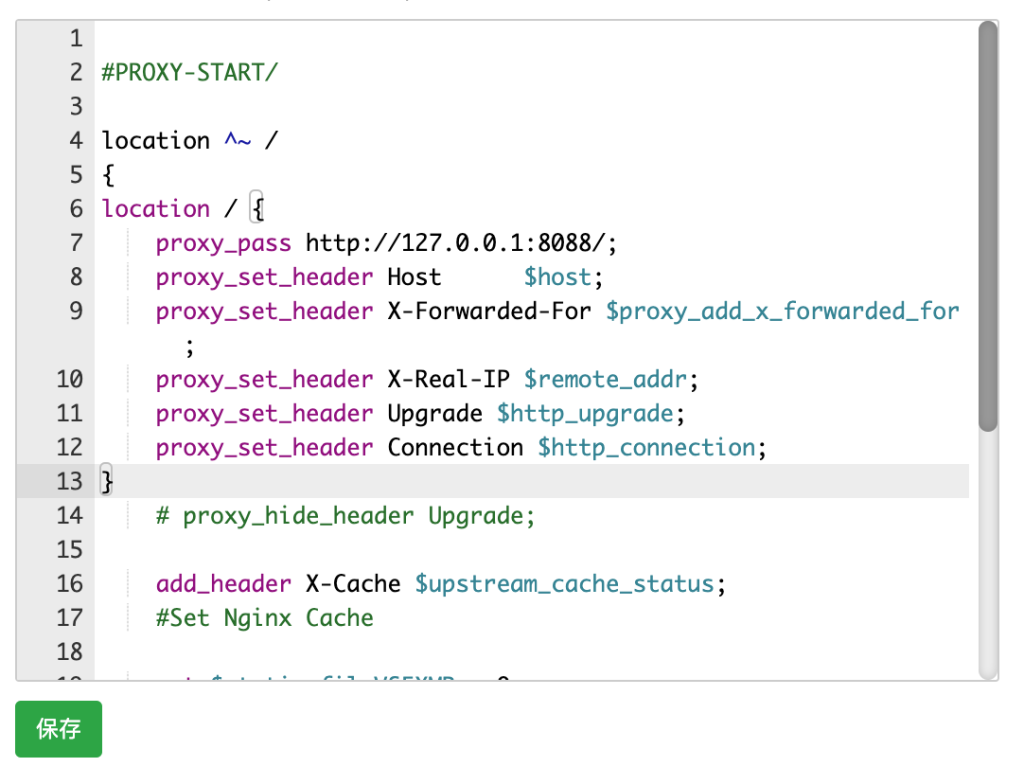This screenshot has width=1024, height=767.
Task: Place cursor on the #PROXY-START/ comment
Action: 190,73
